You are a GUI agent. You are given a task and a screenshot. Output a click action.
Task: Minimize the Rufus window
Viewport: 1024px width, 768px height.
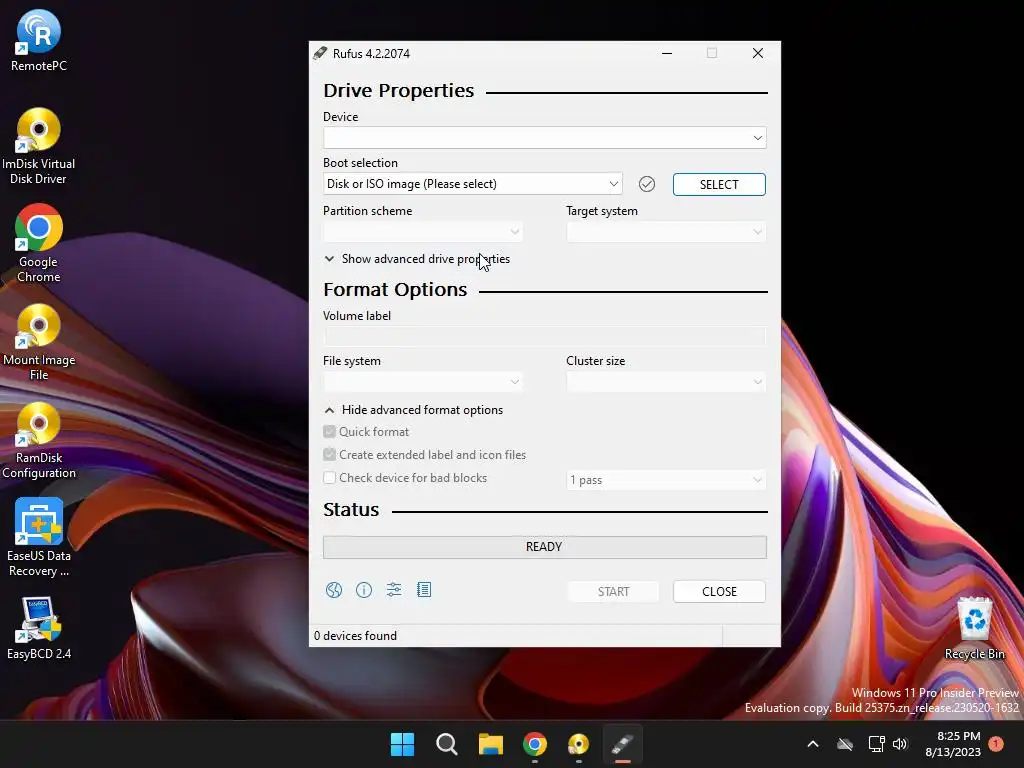point(667,54)
